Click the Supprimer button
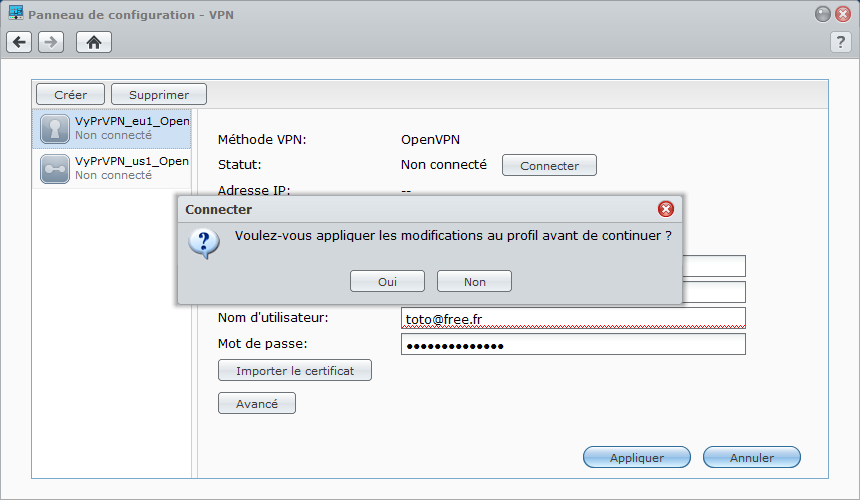The image size is (860, 500). point(159,94)
